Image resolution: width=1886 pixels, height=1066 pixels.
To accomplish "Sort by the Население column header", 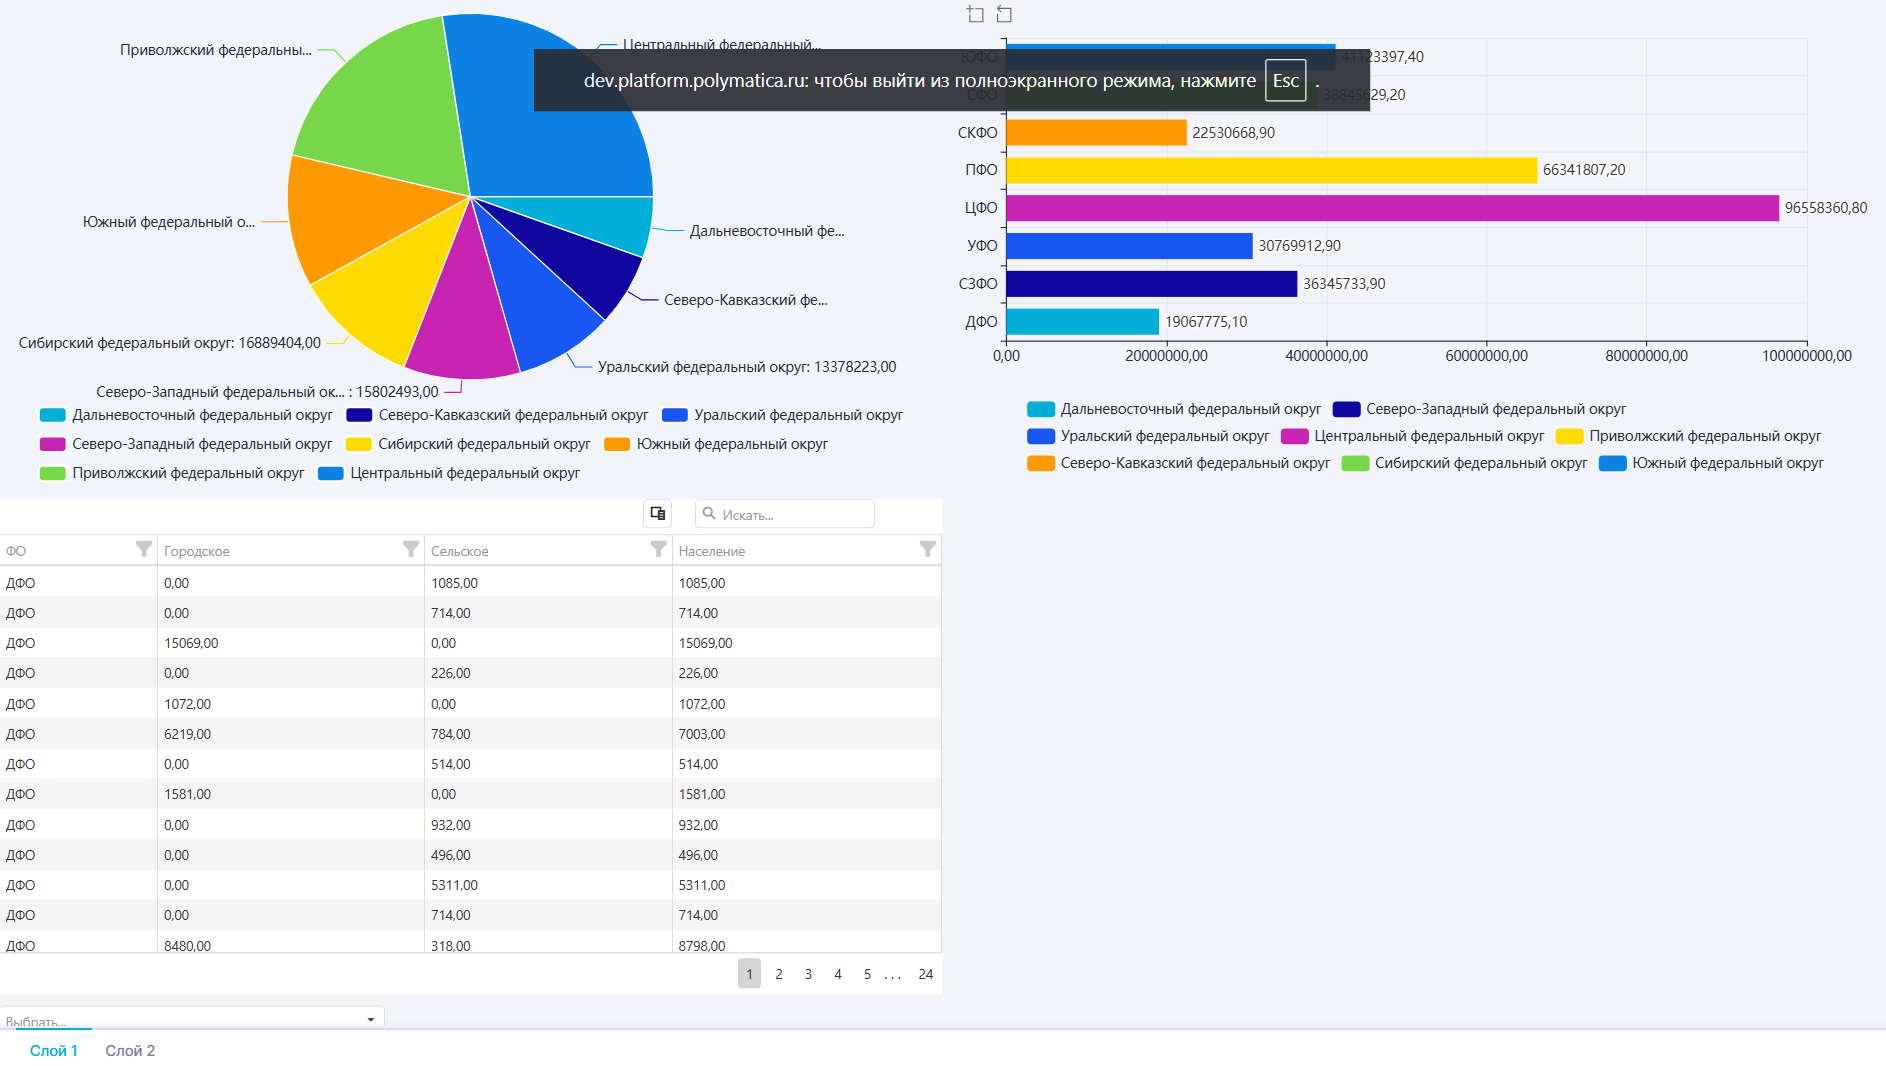I will (x=712, y=551).
